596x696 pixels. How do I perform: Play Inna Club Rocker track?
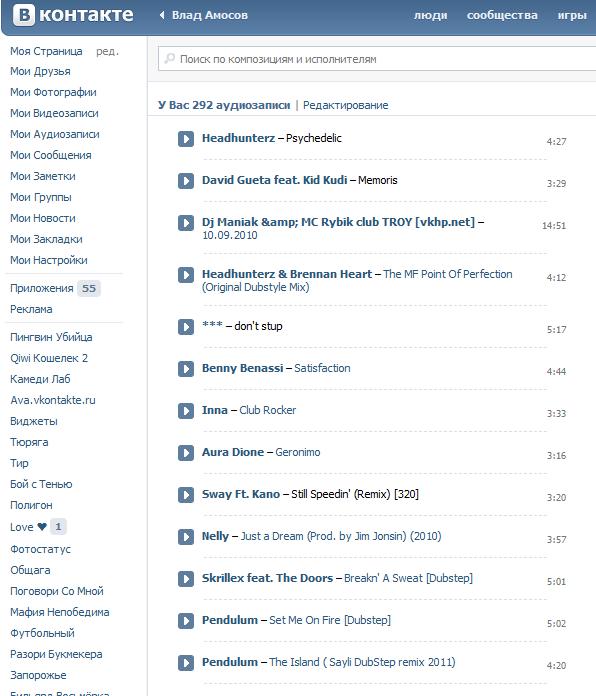(186, 411)
